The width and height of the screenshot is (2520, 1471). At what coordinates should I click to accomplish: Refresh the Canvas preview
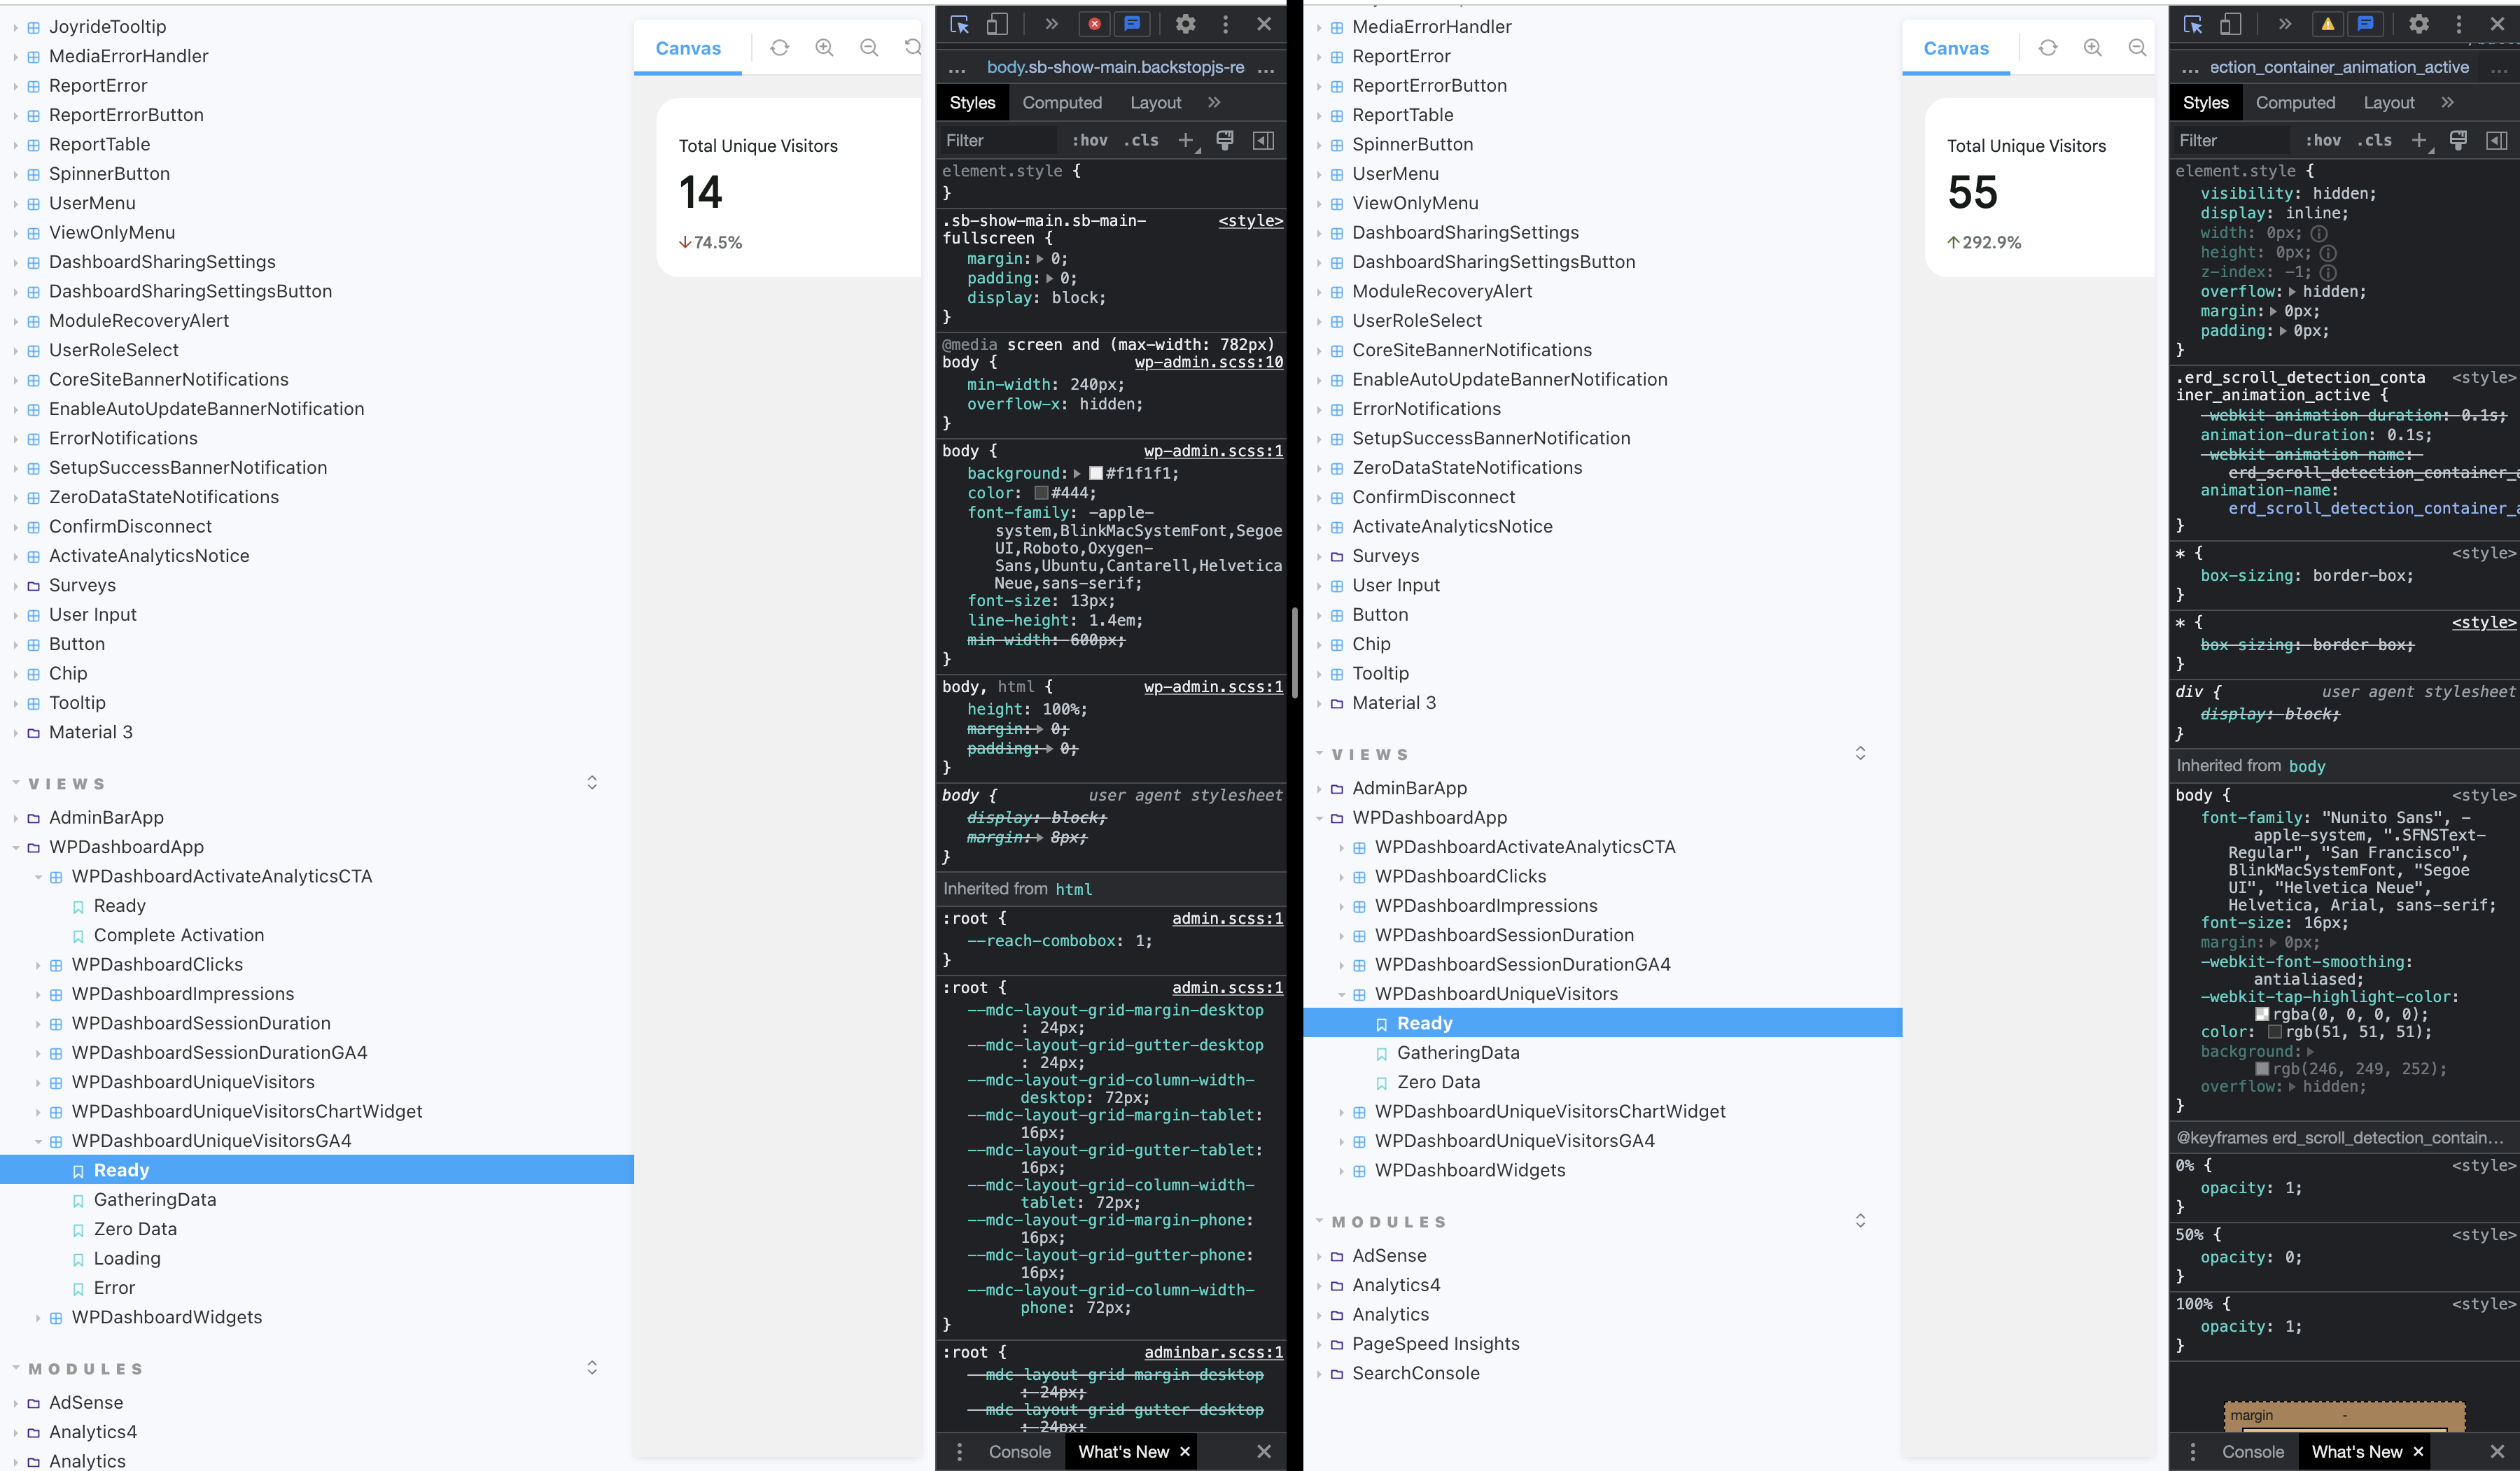pos(779,47)
